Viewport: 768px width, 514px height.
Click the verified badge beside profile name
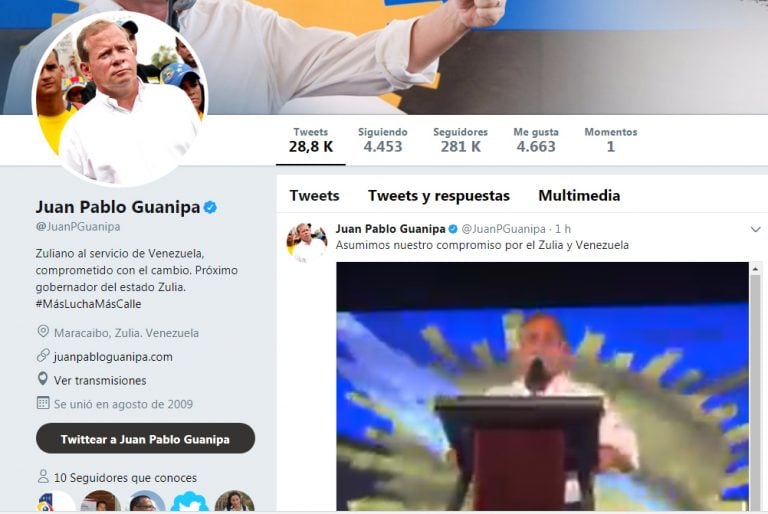[210, 207]
